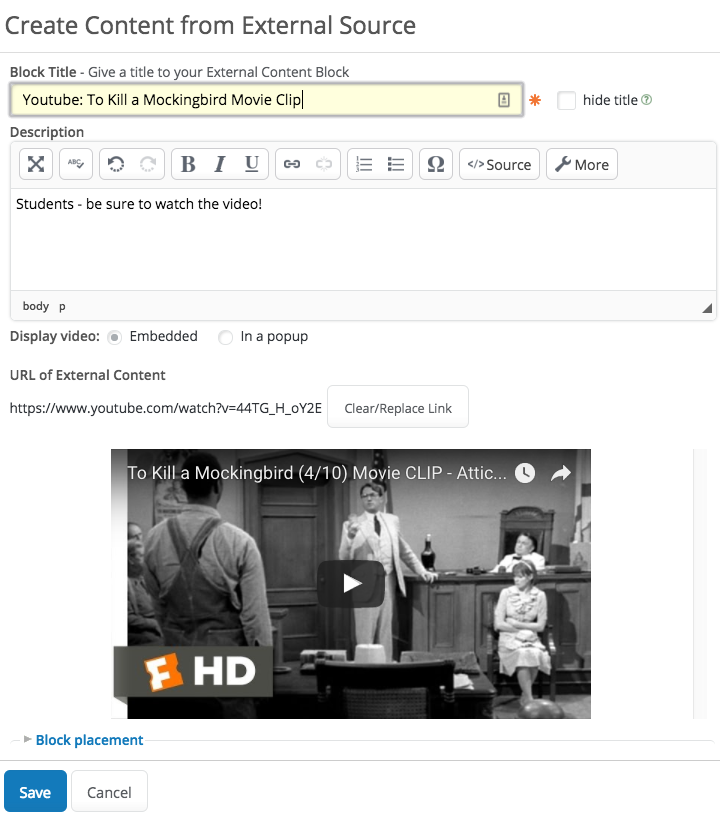
Task: Open the hide title help icon
Action: 646,99
